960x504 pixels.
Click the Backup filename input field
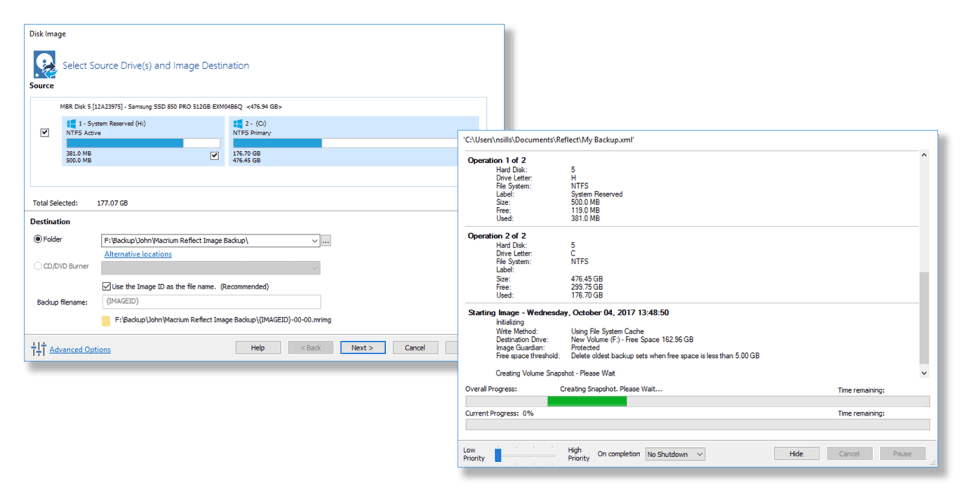coord(210,302)
